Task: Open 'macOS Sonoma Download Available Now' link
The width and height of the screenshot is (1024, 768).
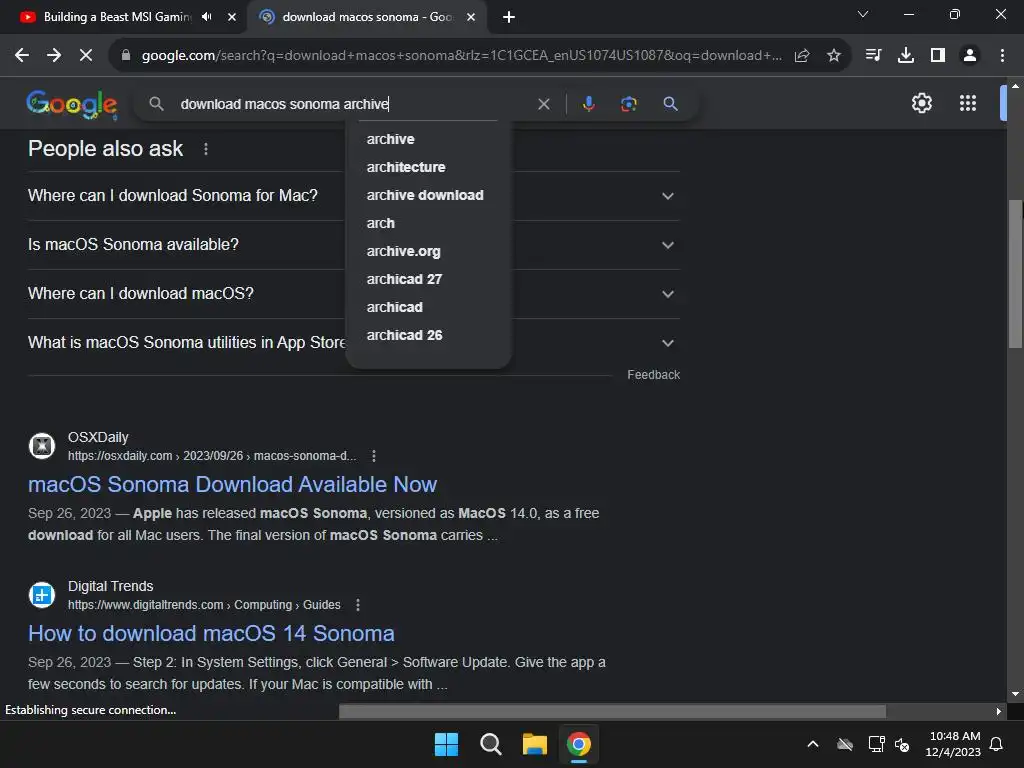Action: (x=232, y=485)
